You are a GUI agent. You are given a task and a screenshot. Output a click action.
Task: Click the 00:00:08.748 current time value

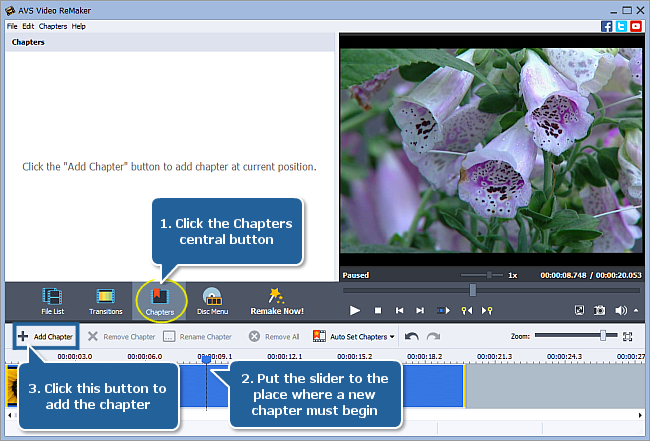click(x=563, y=275)
